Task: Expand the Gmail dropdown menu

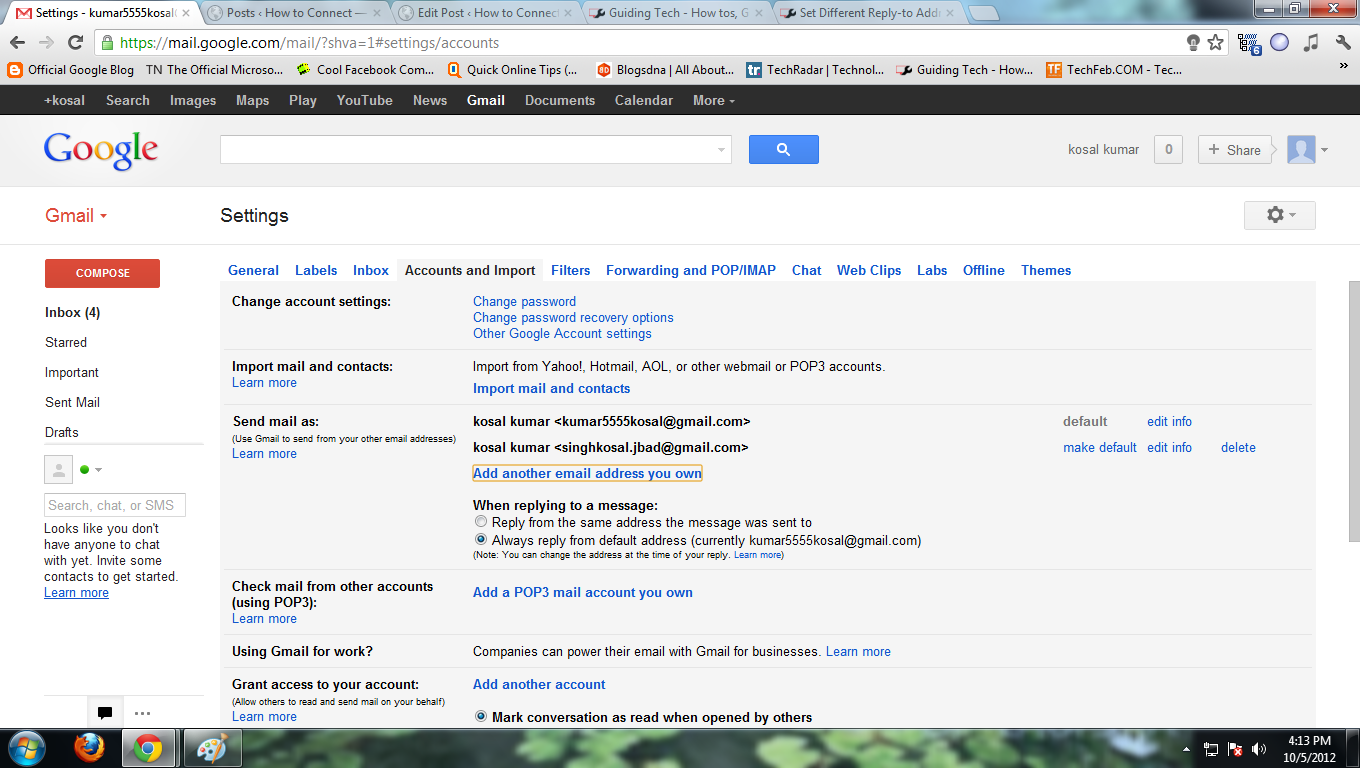Action: coord(76,216)
